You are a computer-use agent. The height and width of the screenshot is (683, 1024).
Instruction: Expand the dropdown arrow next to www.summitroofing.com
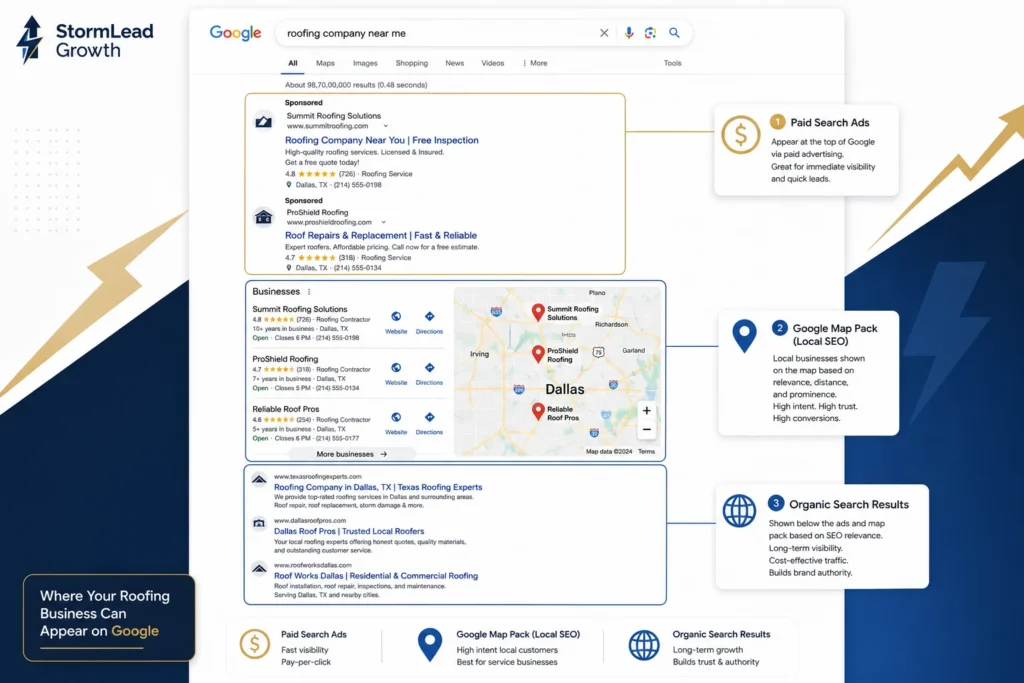(385, 126)
